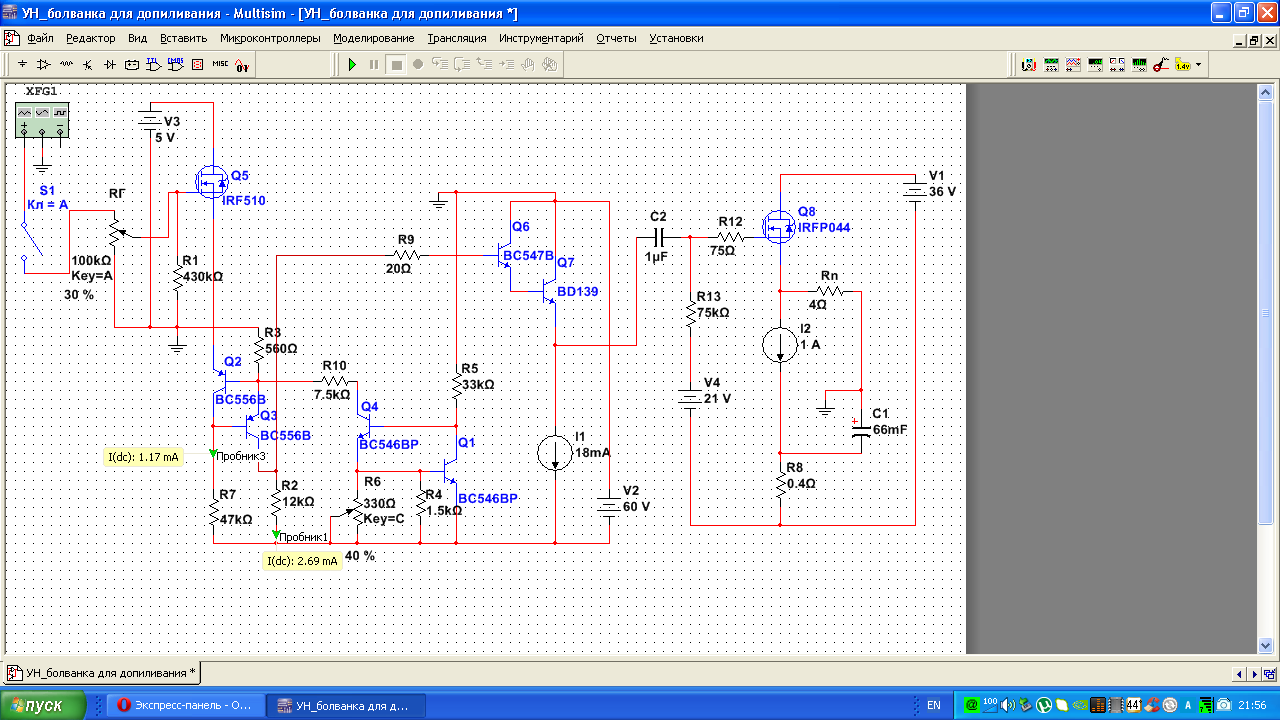Screen dimensions: 1280x720
Task: Open the Инструментарий menu
Action: pos(541,38)
